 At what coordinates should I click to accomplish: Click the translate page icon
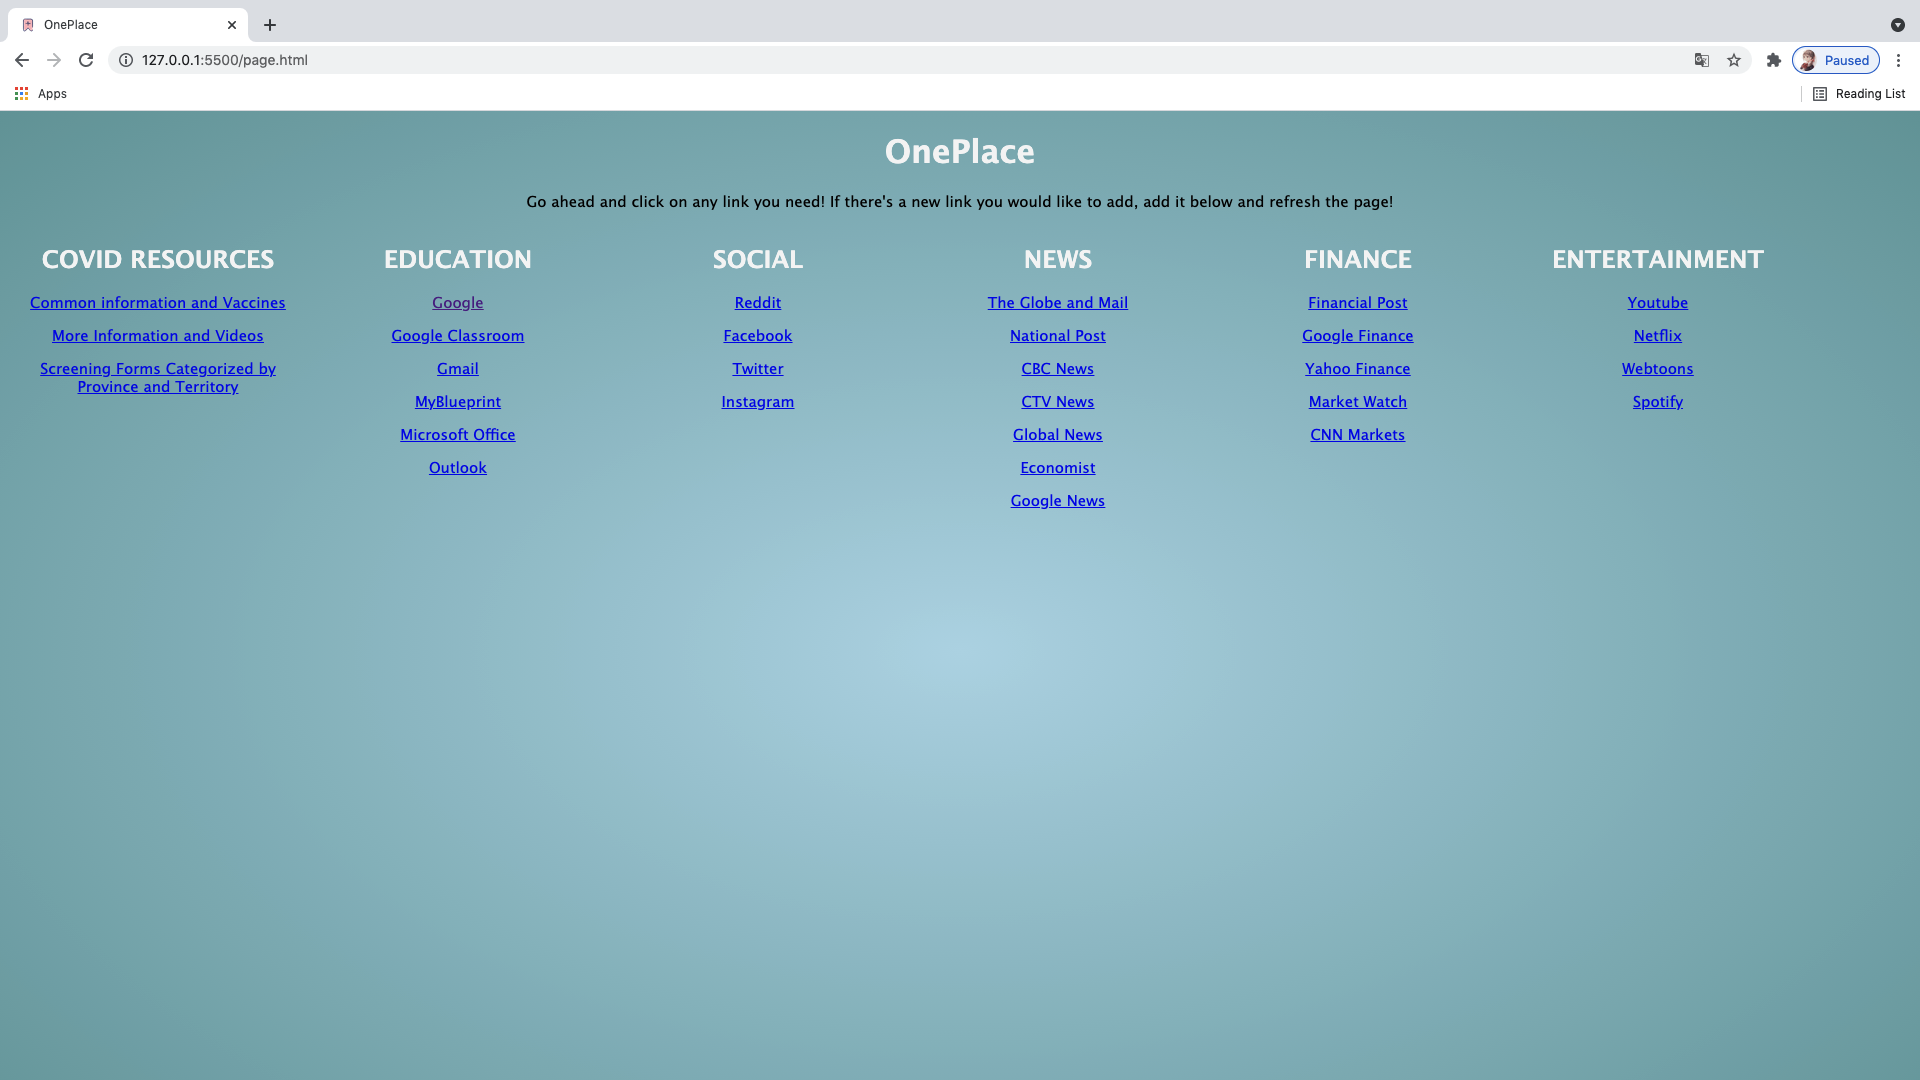coord(1702,60)
